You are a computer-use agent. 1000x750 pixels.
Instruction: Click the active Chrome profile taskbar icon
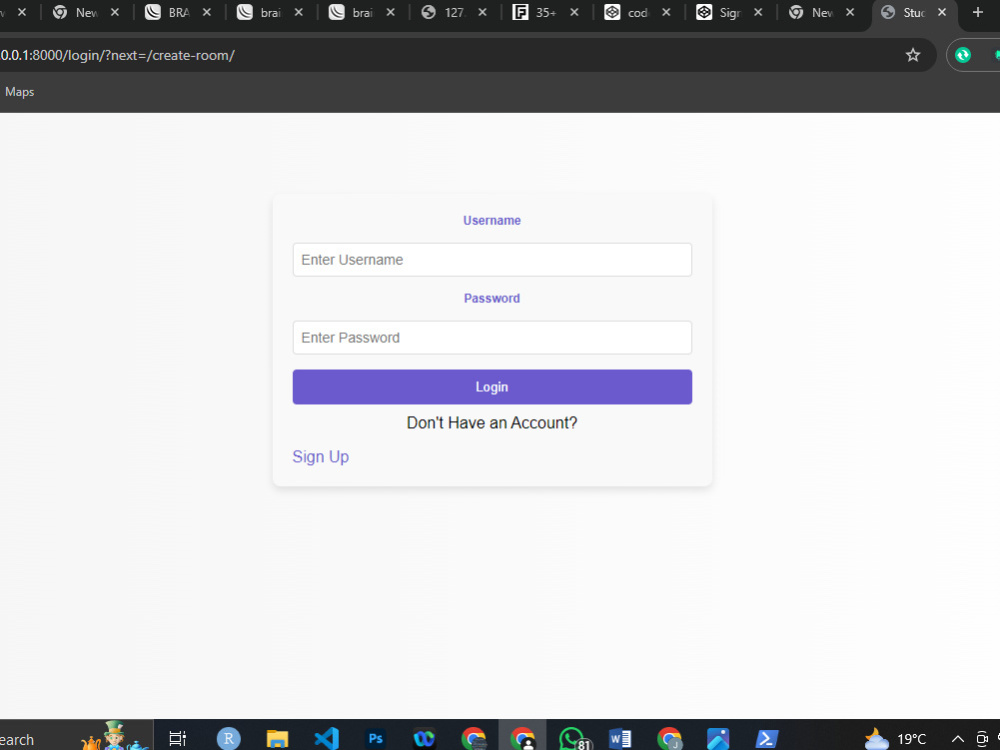pyautogui.click(x=523, y=739)
